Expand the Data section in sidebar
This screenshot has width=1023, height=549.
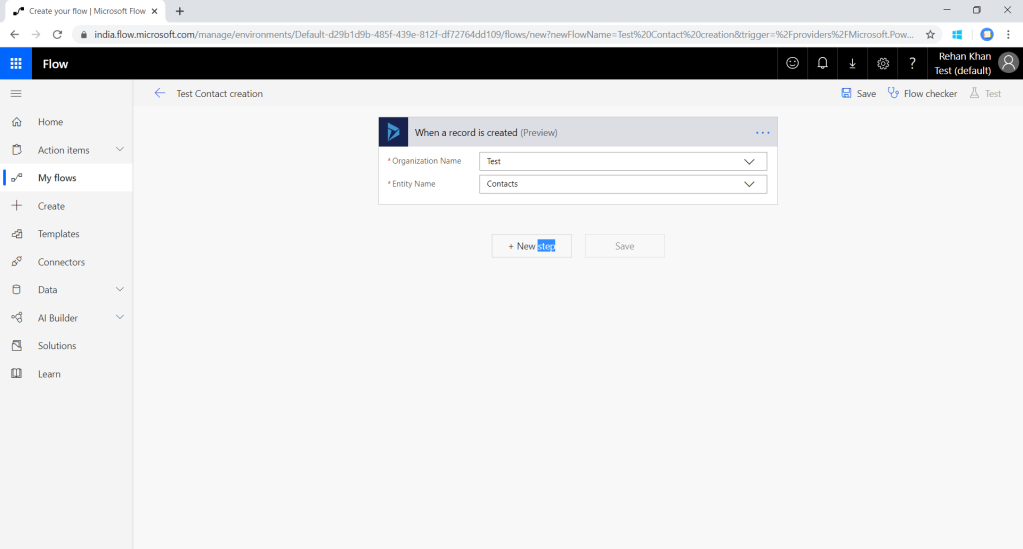click(x=120, y=290)
